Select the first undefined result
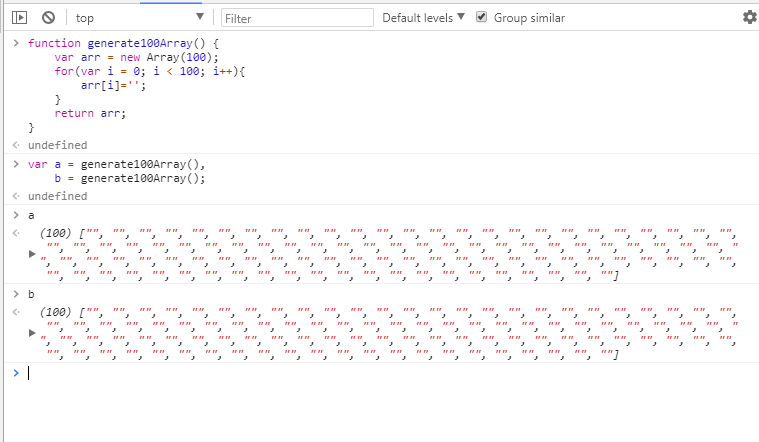 tap(57, 145)
